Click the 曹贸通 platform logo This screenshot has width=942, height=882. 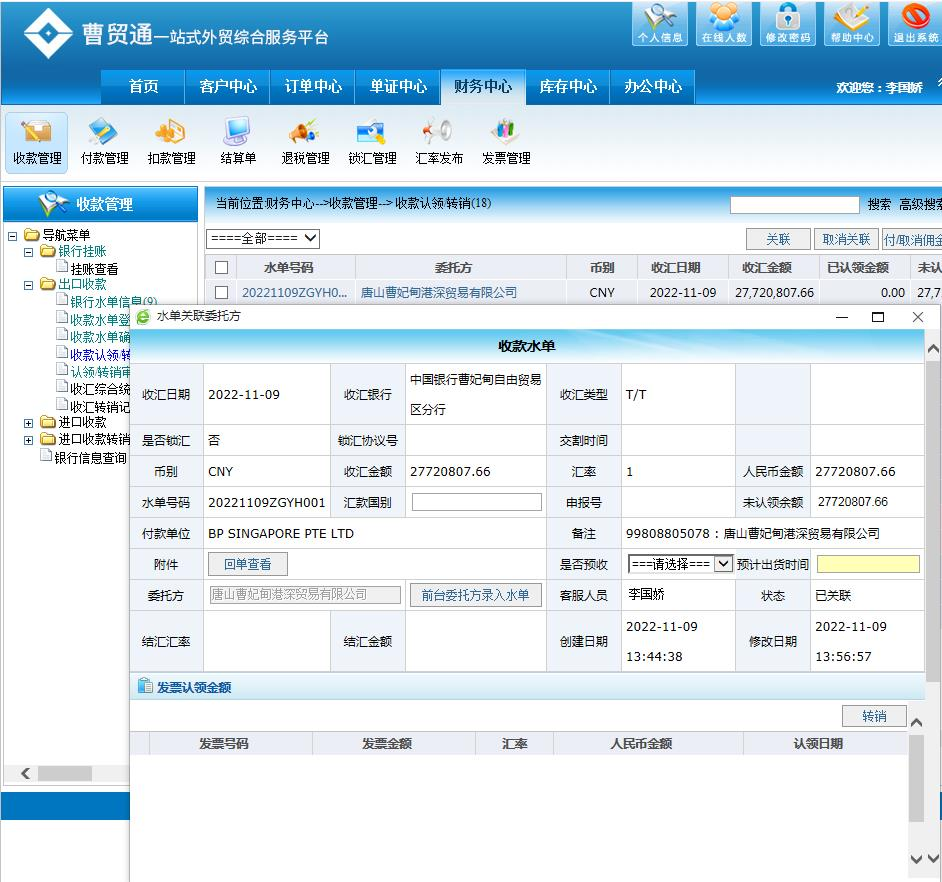point(48,34)
